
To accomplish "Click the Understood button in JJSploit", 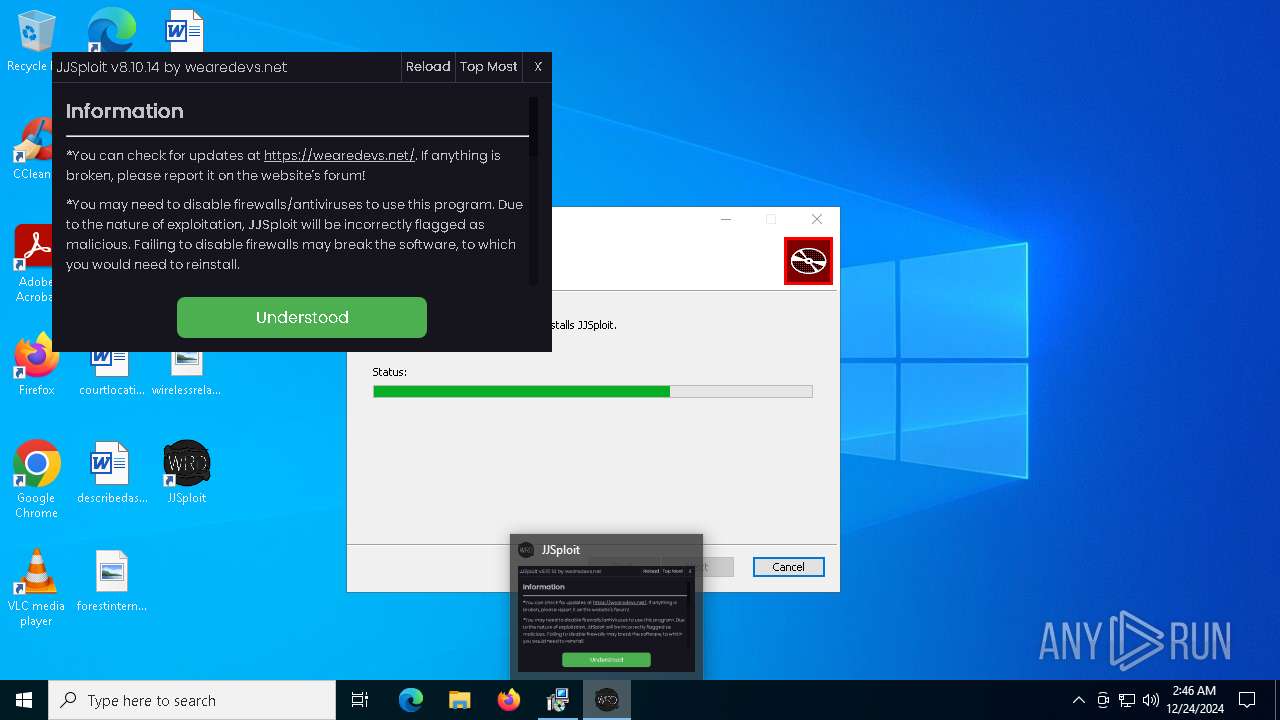I will (302, 317).
